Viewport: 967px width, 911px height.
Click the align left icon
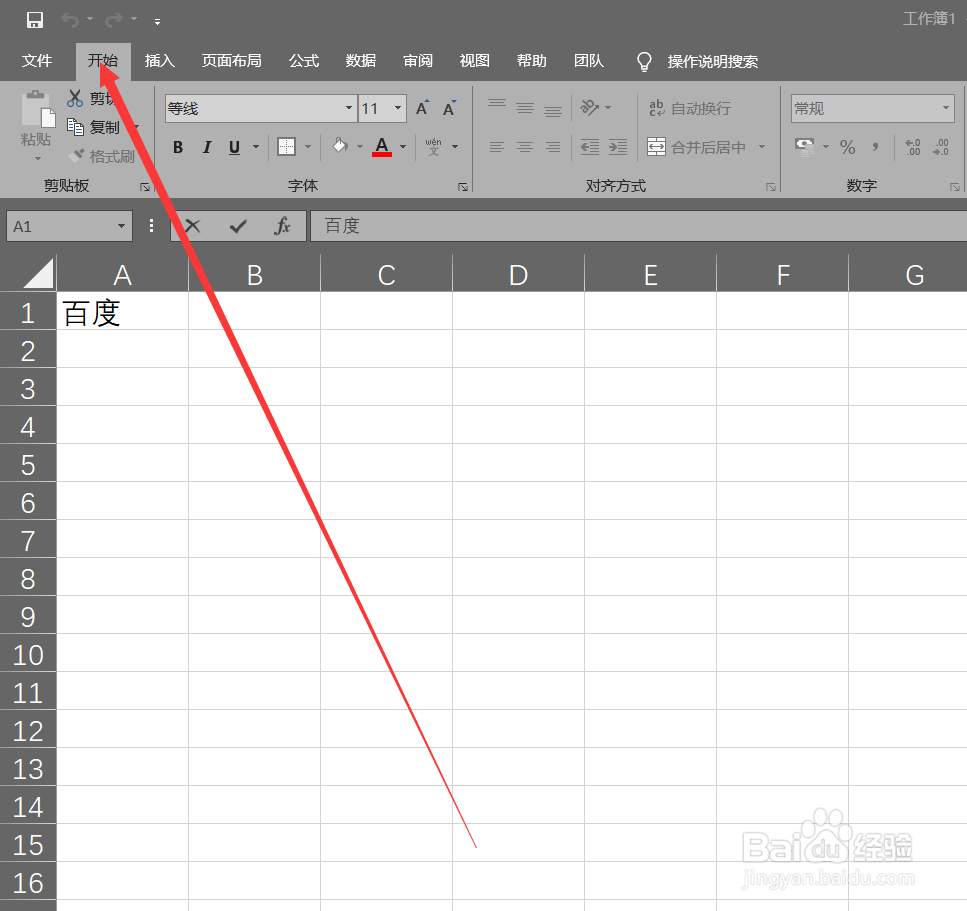click(497, 147)
